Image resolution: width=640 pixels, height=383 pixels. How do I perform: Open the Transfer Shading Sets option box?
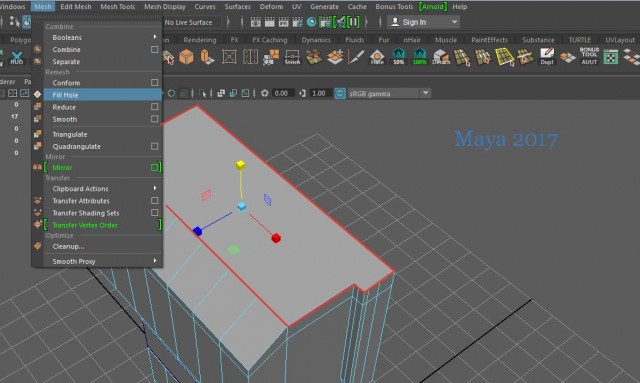[x=154, y=213]
